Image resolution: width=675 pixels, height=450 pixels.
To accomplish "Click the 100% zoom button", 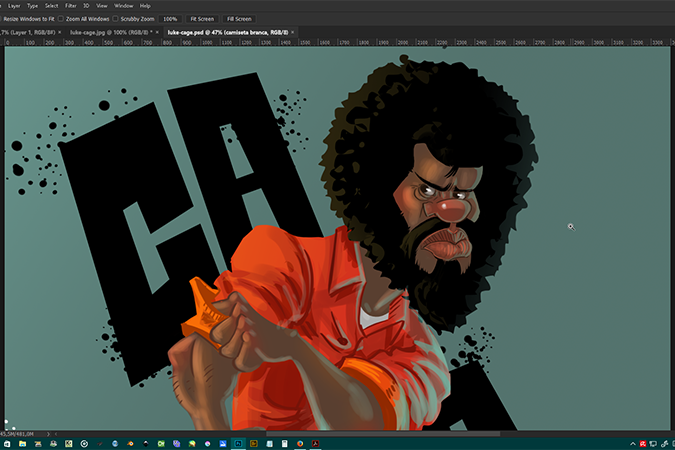I will click(170, 19).
